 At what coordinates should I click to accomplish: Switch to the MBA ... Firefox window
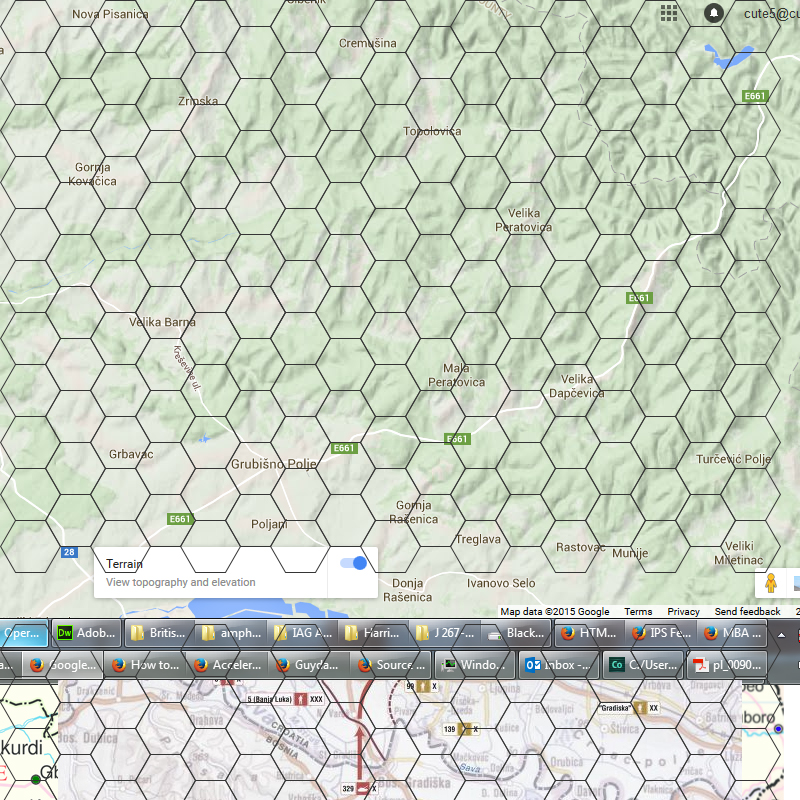tap(732, 633)
